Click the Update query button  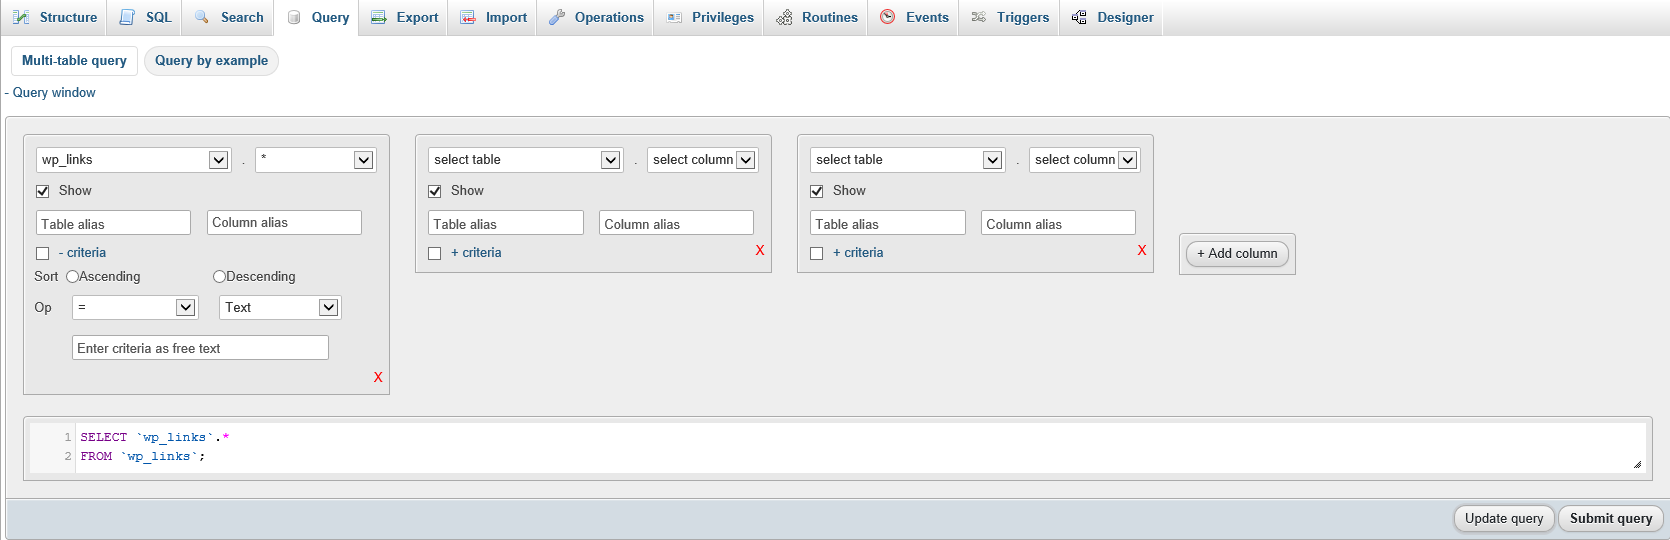click(x=1504, y=518)
